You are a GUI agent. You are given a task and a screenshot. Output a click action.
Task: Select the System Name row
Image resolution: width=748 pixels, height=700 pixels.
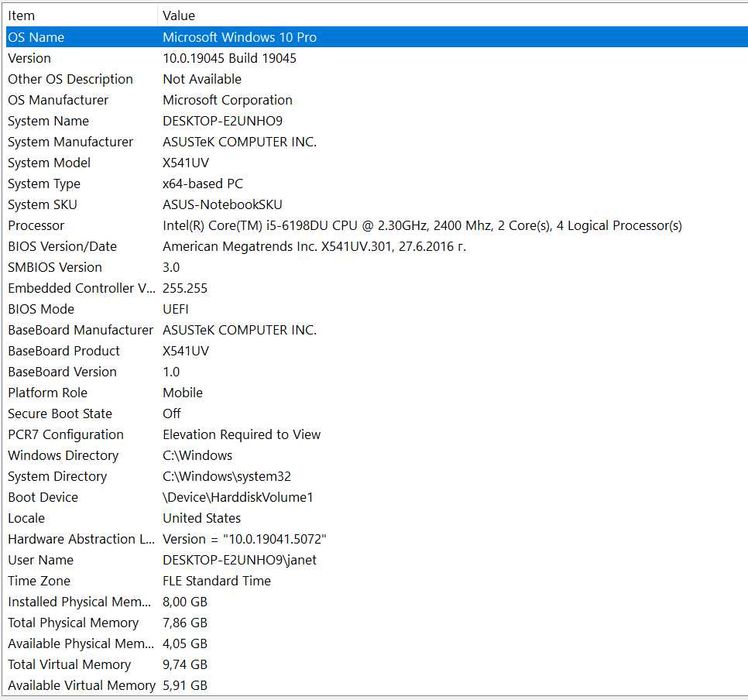(377, 121)
